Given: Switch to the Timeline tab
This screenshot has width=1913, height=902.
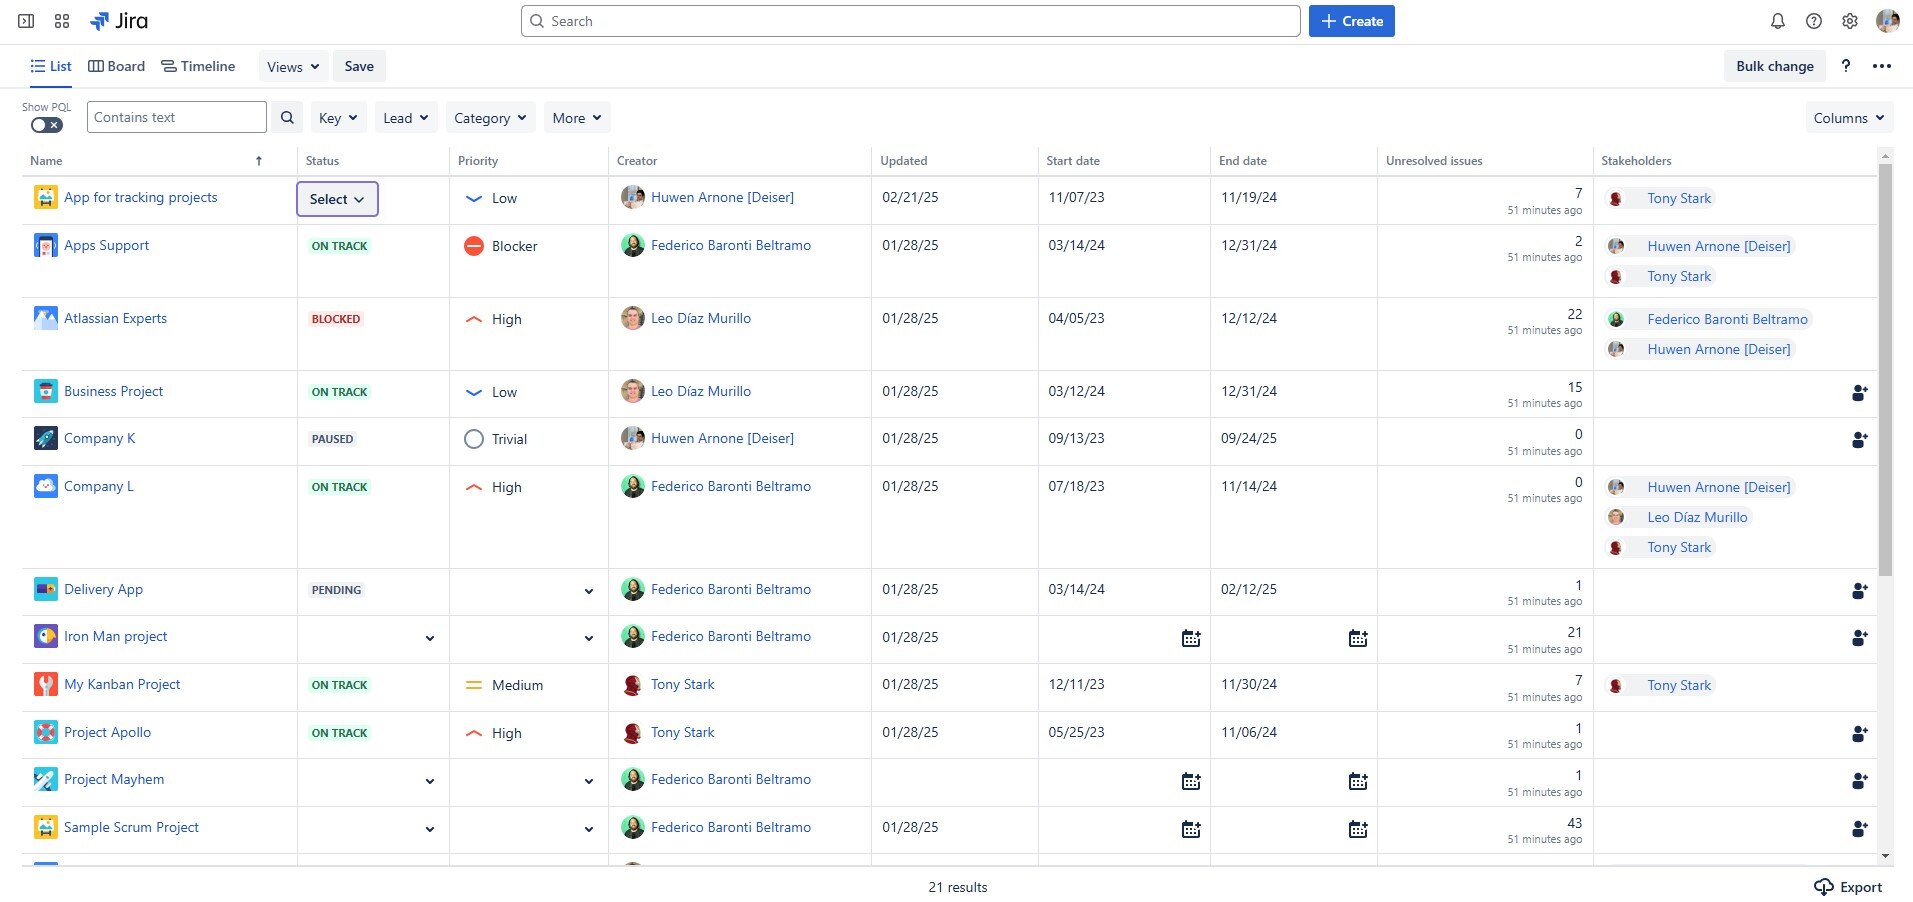Looking at the screenshot, I should tap(198, 66).
